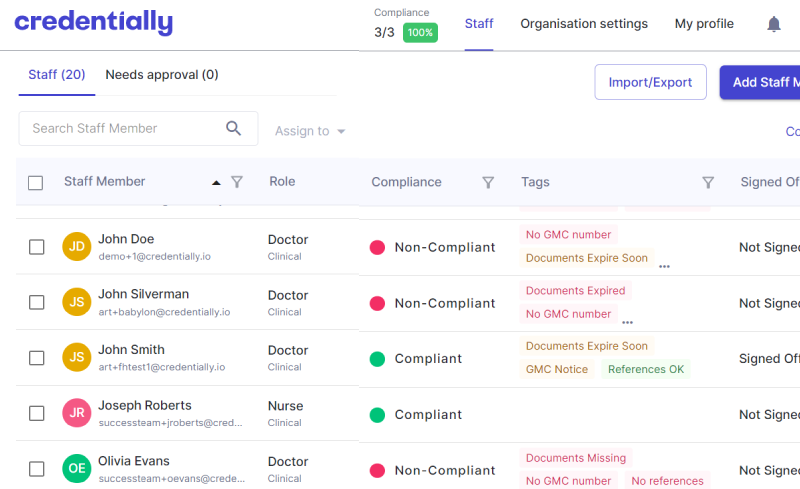The height and width of the screenshot is (489, 800).
Task: Click John Smith's JS avatar
Action: (77, 357)
